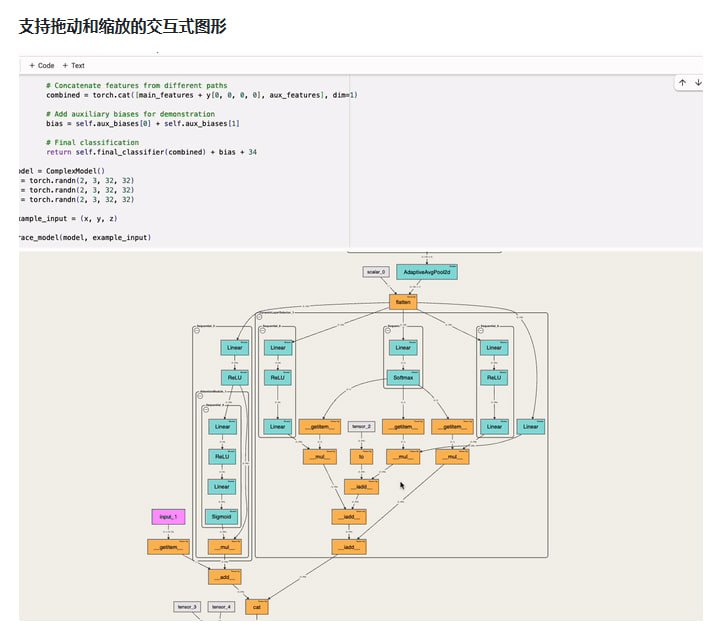Select the AdaptiveAvgPool2d node
The image size is (718, 632).
[427, 272]
